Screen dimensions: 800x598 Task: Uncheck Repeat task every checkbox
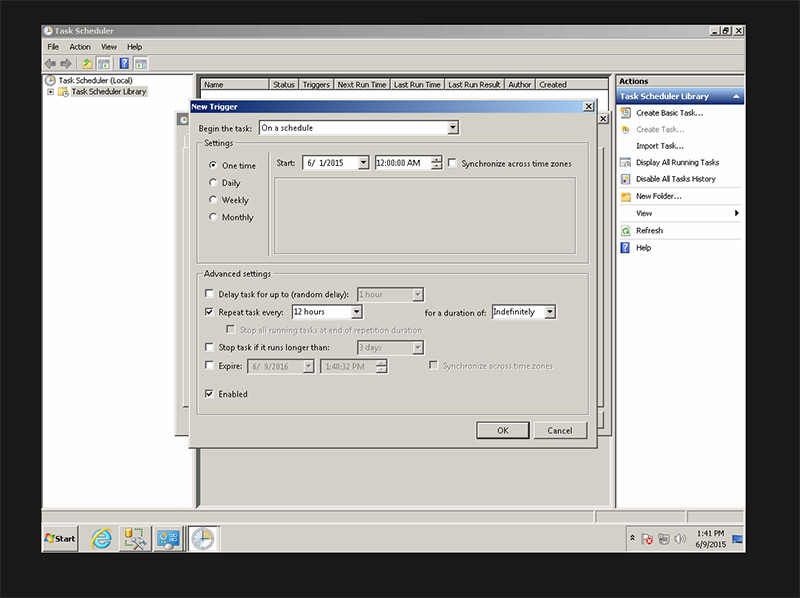[209, 311]
